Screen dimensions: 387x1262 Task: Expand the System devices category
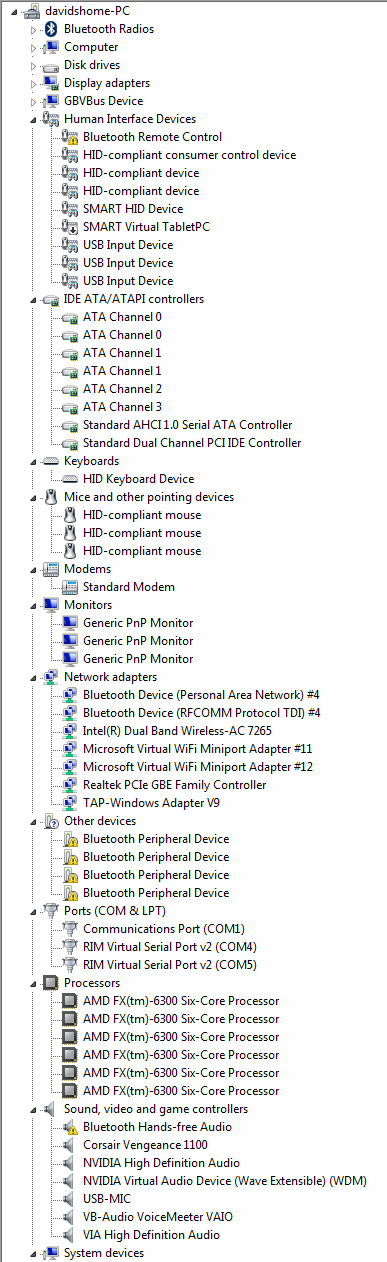point(34,1253)
